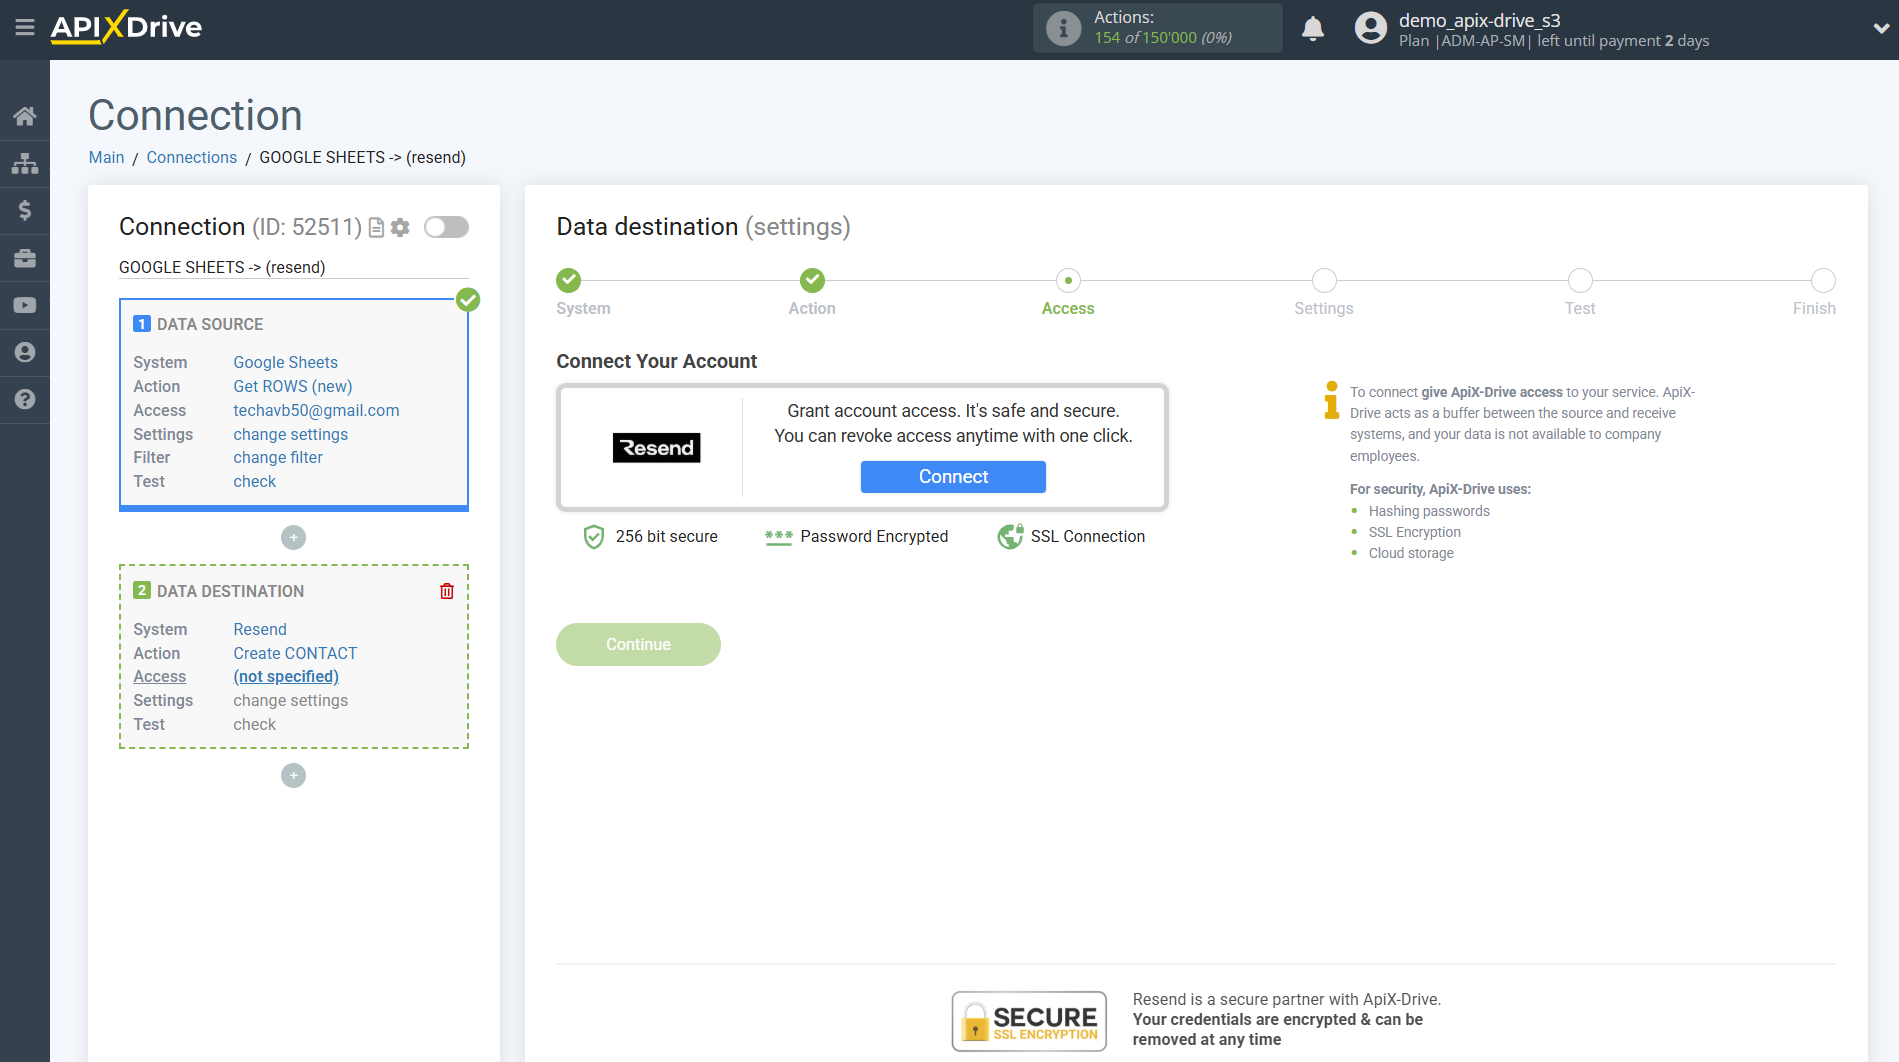This screenshot has width=1899, height=1062.
Task: Add a new step below Data Destination
Action: pyautogui.click(x=293, y=775)
